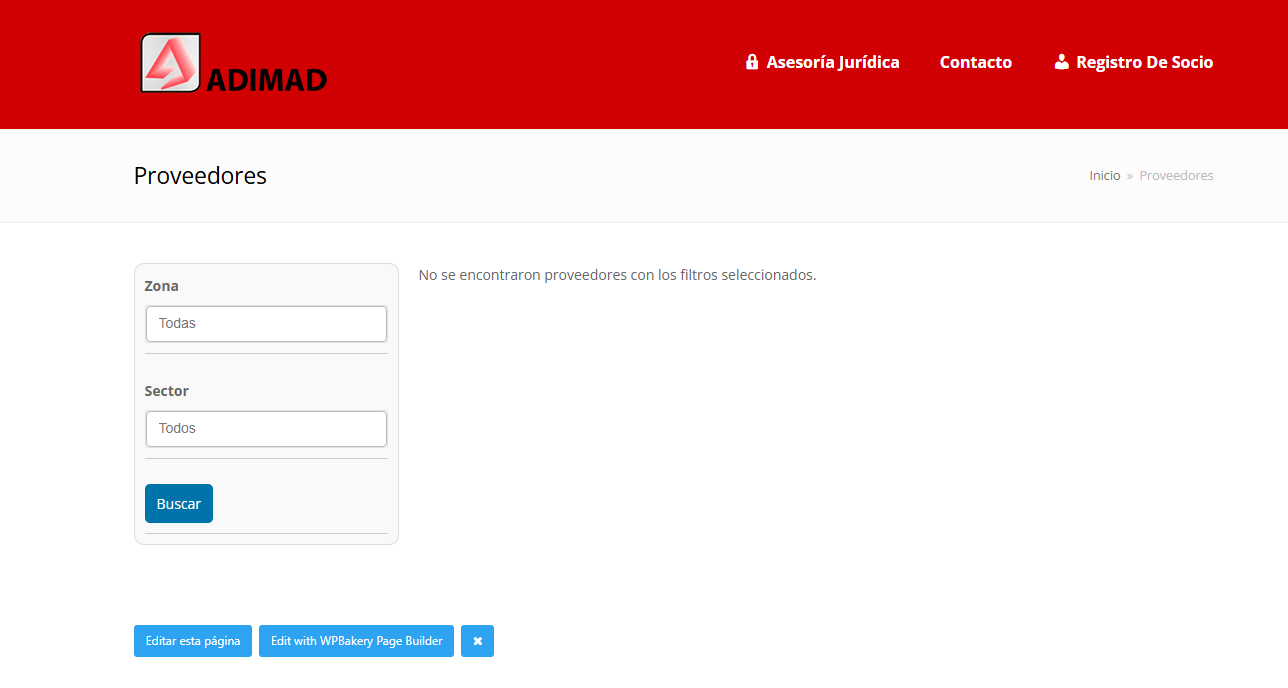Open the Zona dropdown showing Todas
1288x688 pixels.
[x=266, y=324]
